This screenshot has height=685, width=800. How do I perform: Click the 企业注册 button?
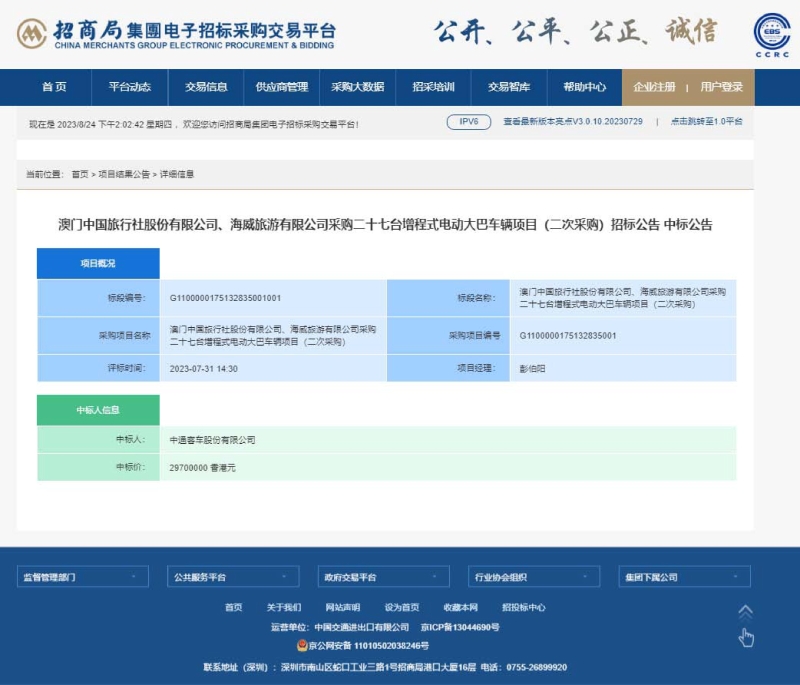pos(654,87)
